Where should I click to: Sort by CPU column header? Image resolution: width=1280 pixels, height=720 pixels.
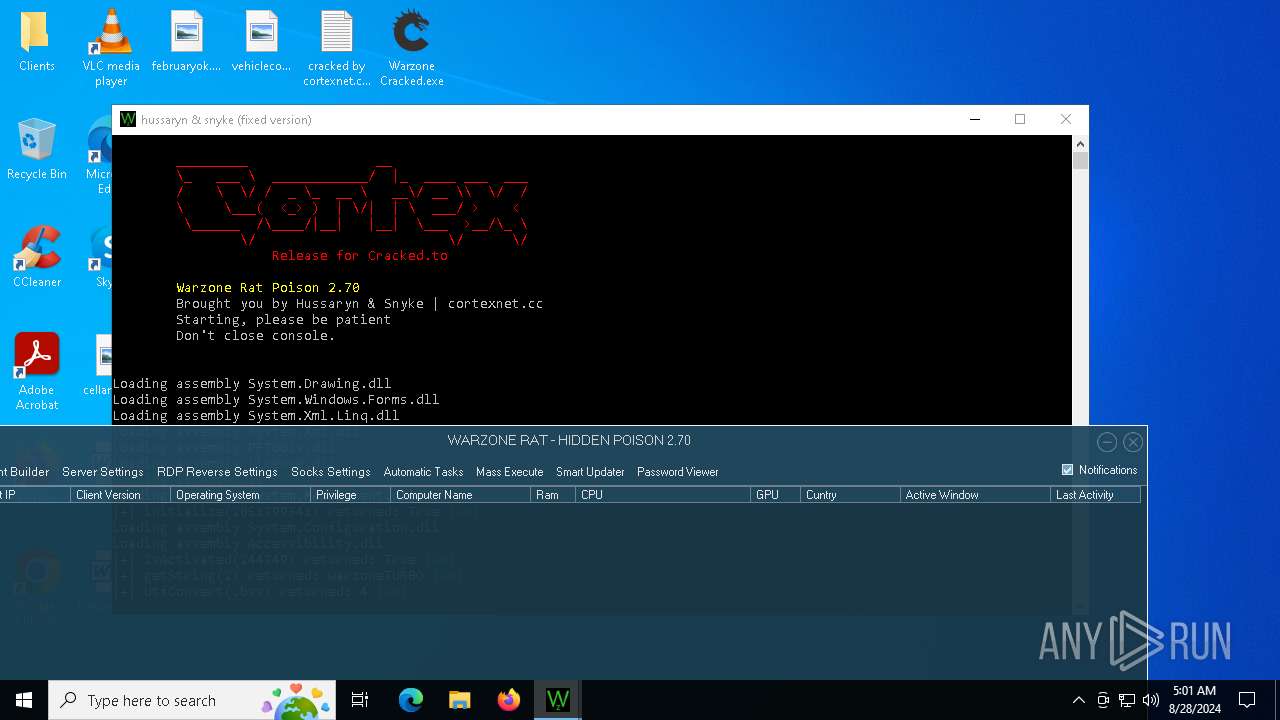[x=663, y=495]
